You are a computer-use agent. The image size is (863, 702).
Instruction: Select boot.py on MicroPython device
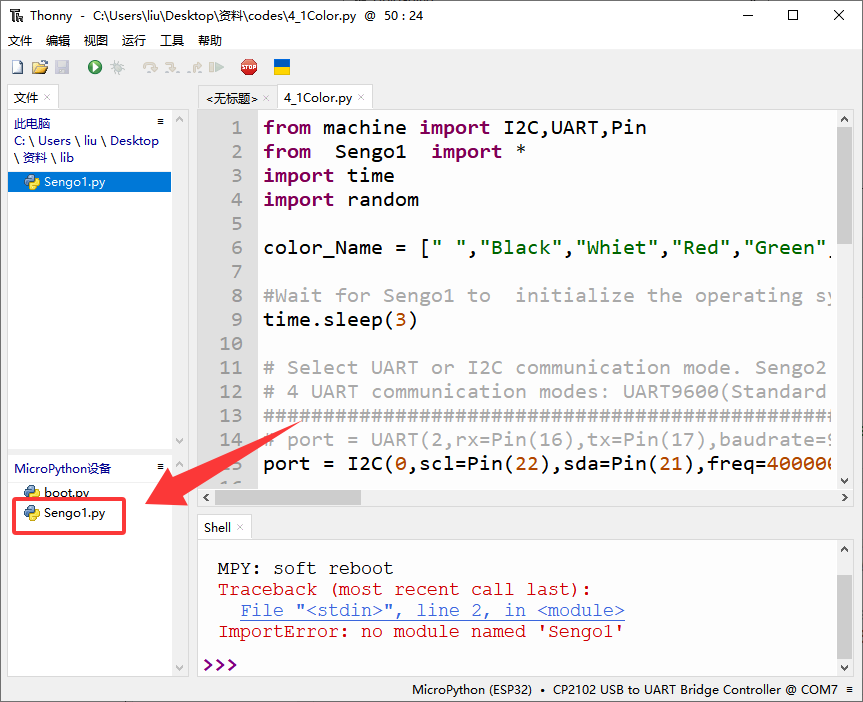67,492
